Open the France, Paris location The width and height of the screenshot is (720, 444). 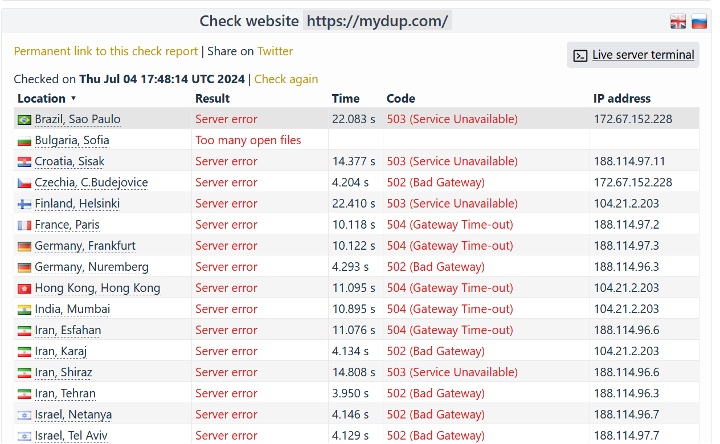67,225
